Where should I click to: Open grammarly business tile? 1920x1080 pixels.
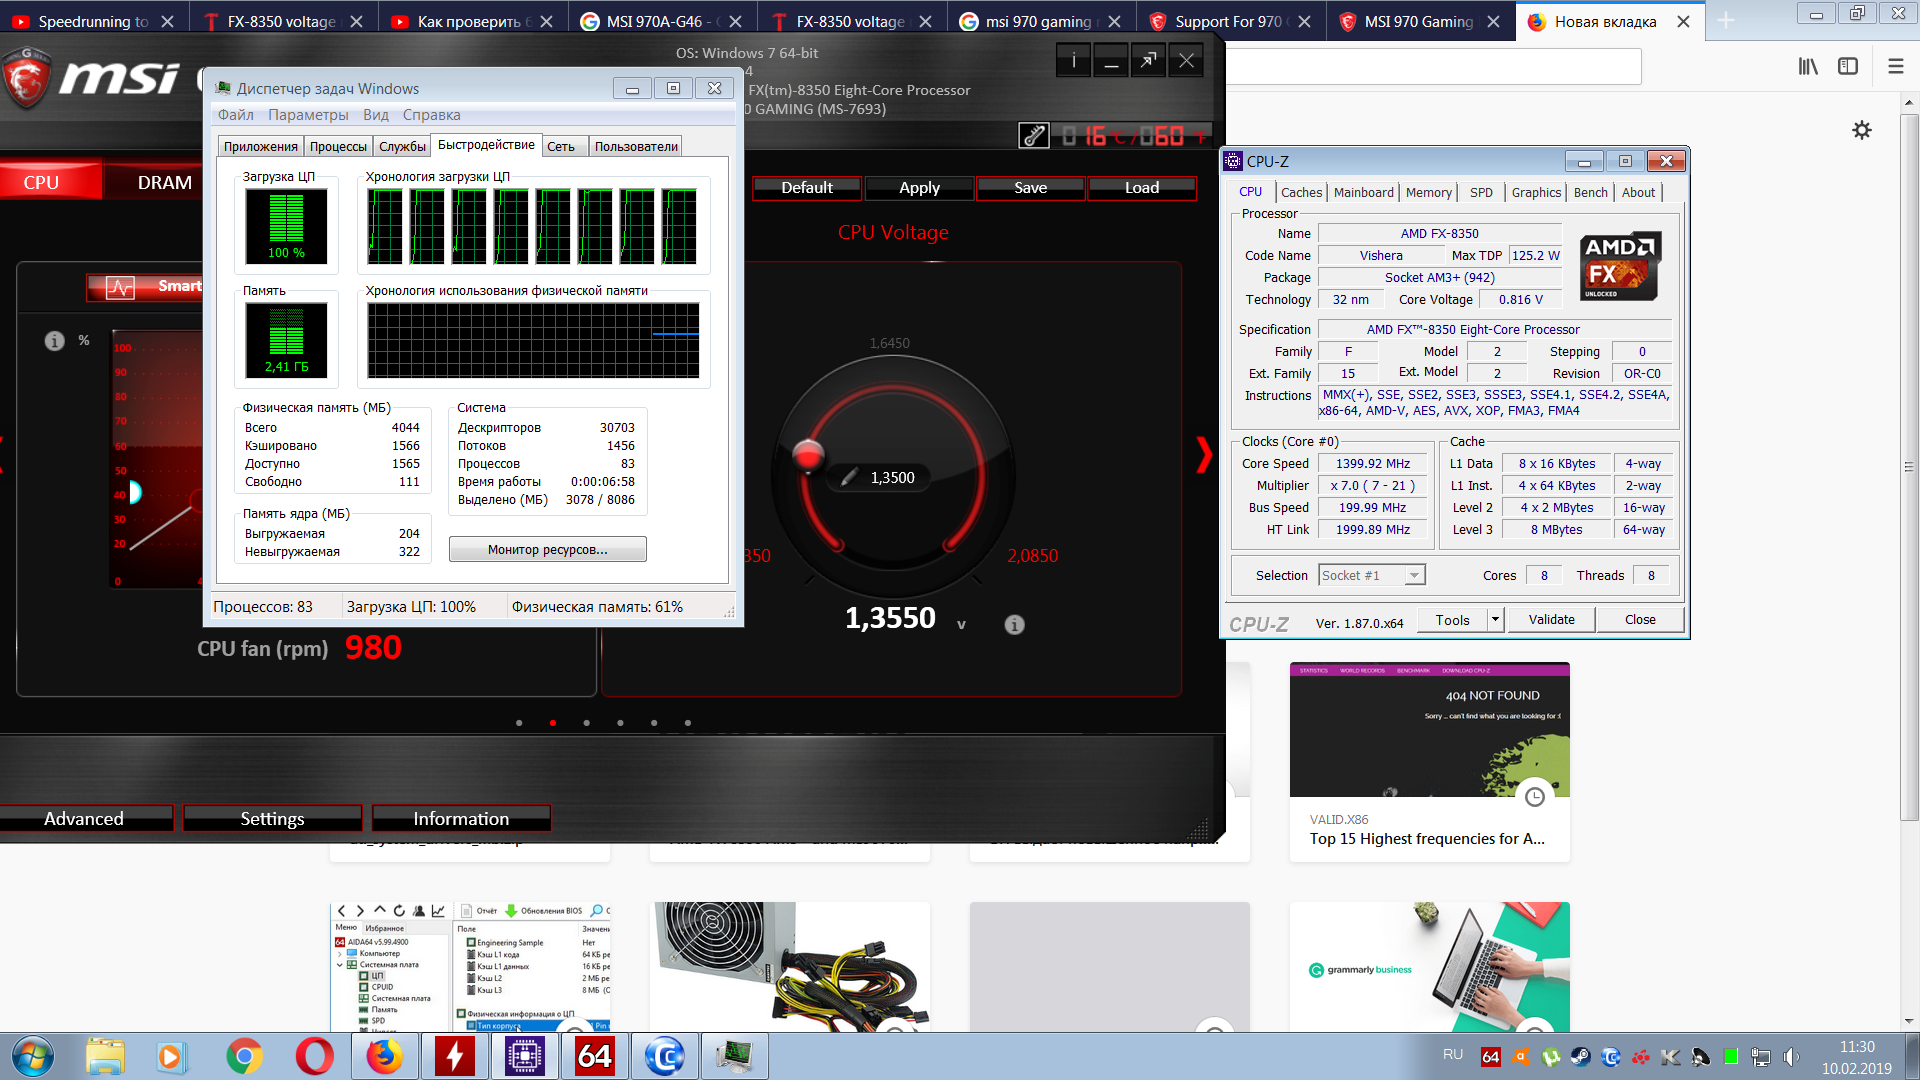point(1429,967)
